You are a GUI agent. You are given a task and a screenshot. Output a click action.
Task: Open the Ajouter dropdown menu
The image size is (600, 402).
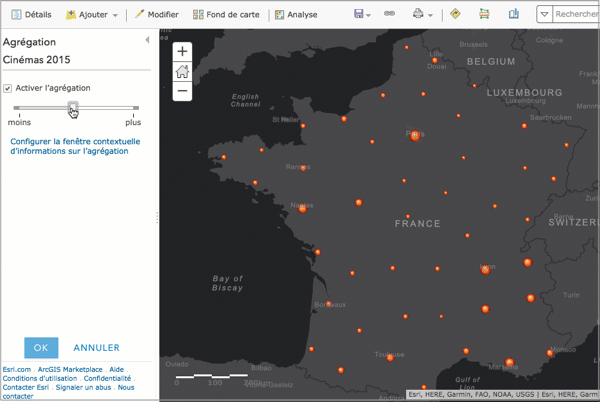[x=91, y=15]
